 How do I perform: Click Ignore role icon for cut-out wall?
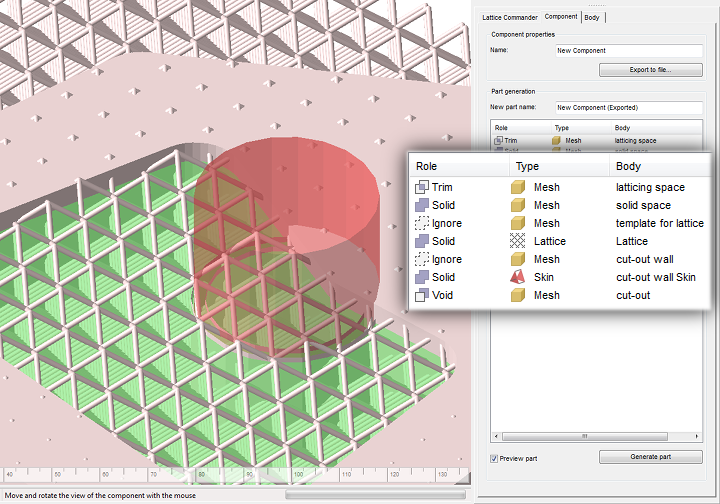click(x=422, y=259)
